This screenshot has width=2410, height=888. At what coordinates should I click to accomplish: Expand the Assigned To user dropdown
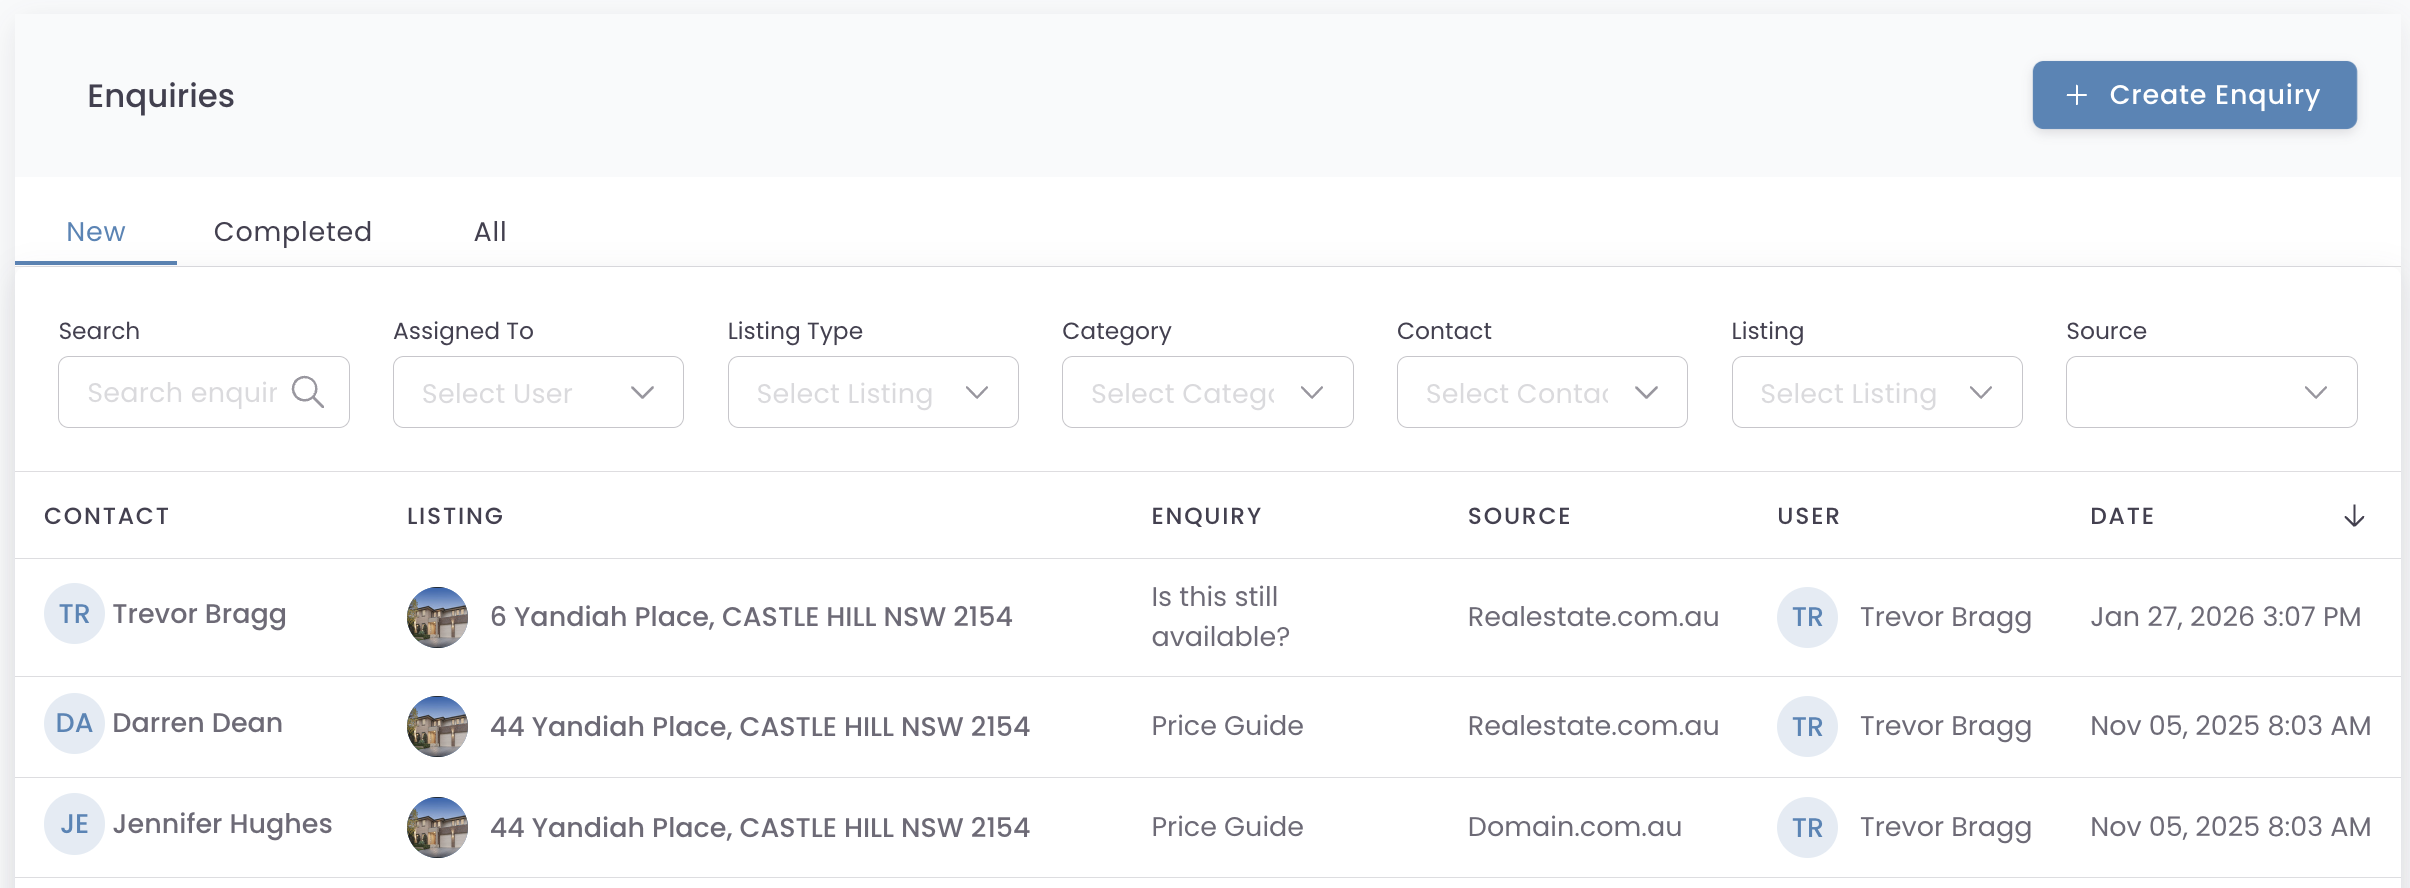pos(538,392)
